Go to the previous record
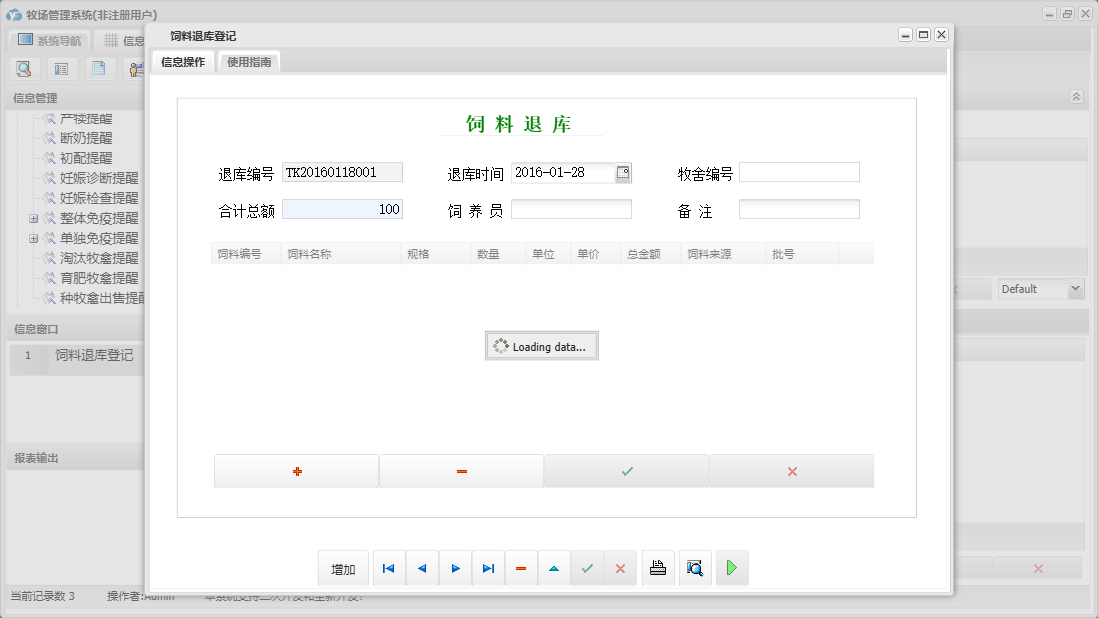Screen dimensions: 1098x618 (421, 568)
